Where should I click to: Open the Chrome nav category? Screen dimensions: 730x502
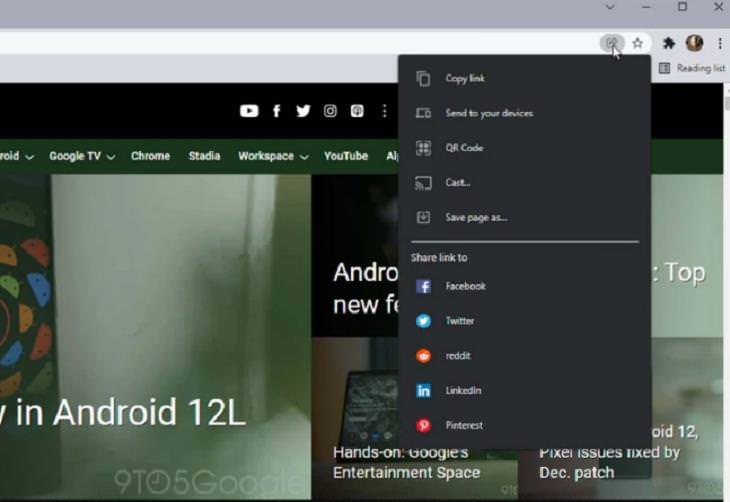coord(150,156)
